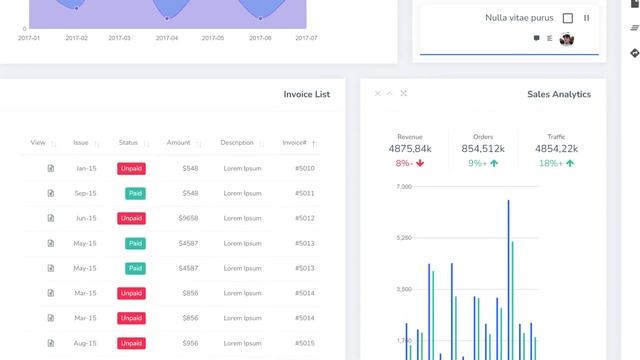The image size is (640, 360).
Task: Sort table by the Description column arrows
Action: click(x=261, y=143)
